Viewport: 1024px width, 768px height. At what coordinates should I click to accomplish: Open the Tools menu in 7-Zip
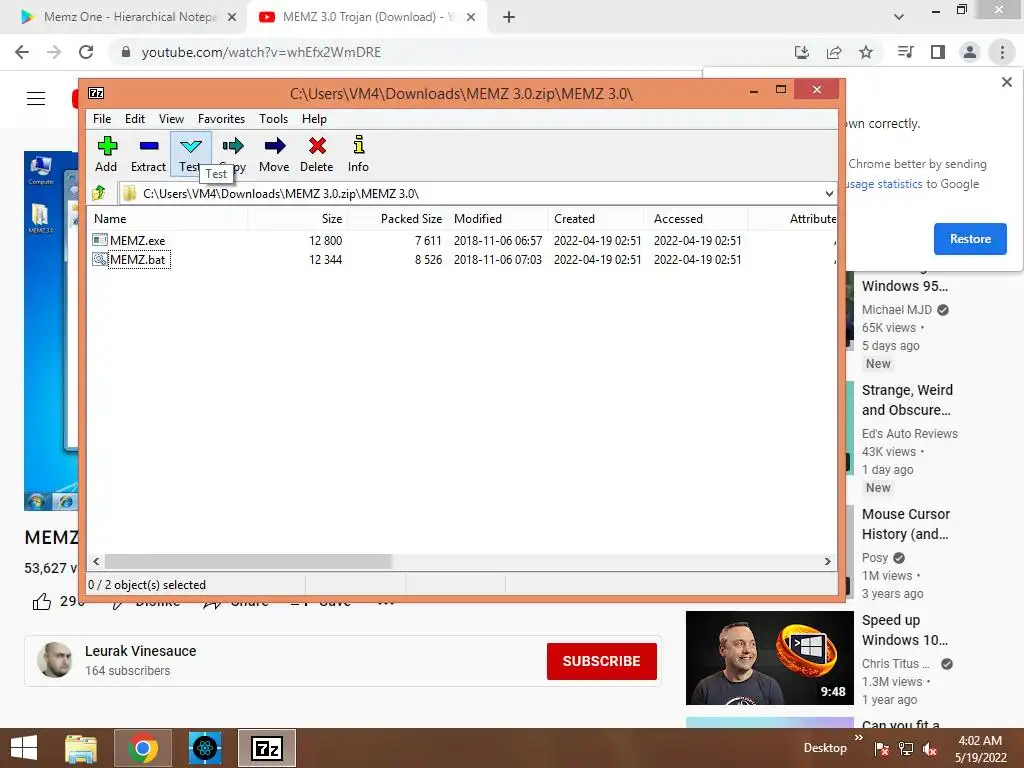pos(273,119)
